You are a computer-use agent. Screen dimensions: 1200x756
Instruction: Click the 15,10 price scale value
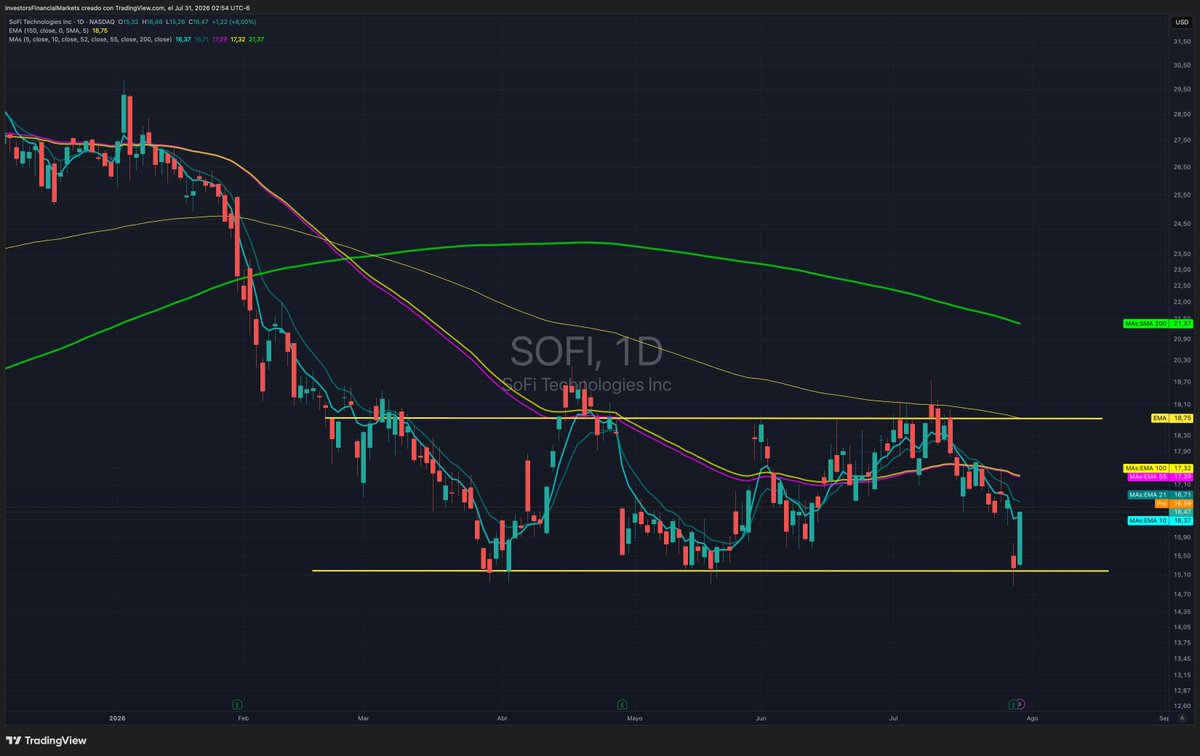(1180, 574)
